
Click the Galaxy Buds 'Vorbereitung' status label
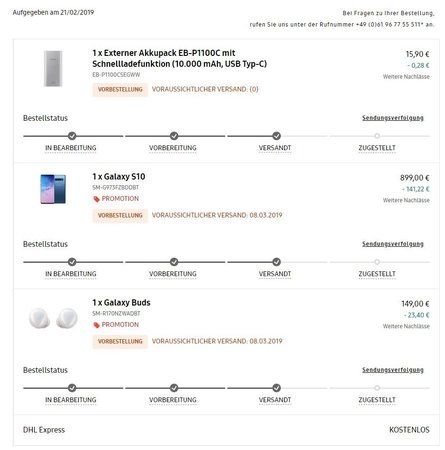173,400
